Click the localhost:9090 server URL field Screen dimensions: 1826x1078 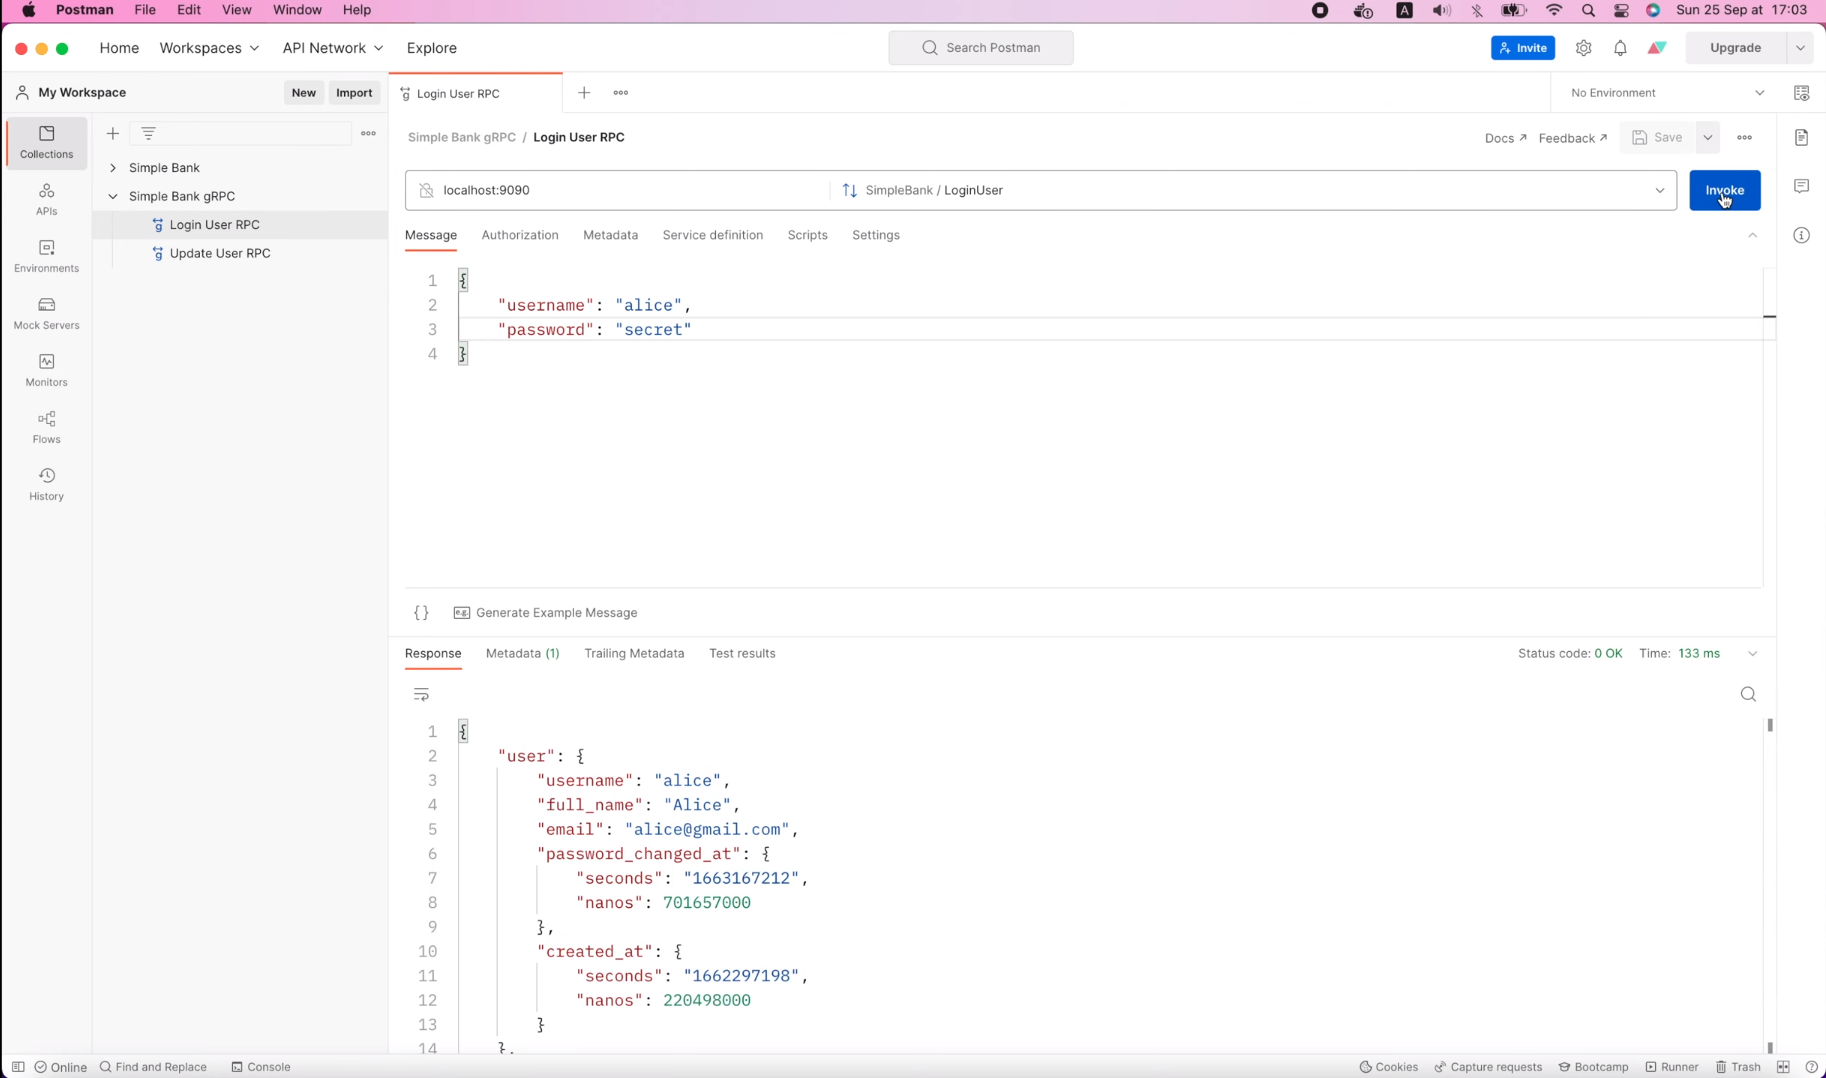(x=617, y=190)
